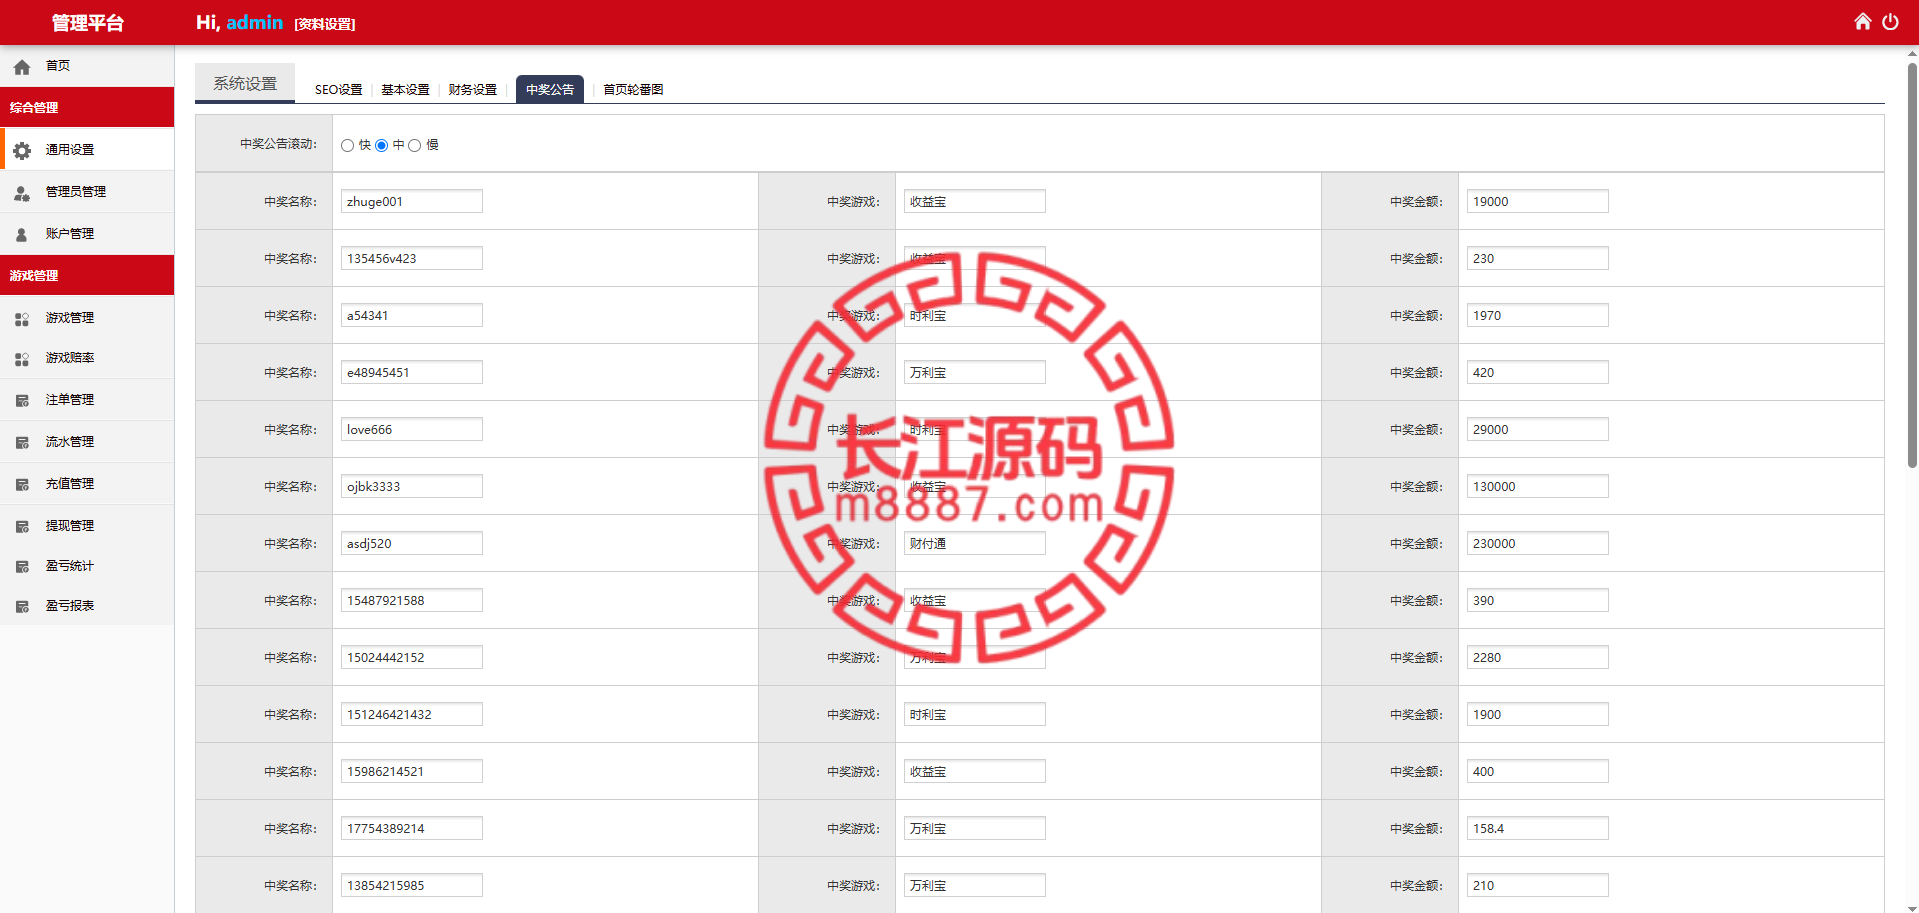Open 管理员管理 in the sidebar

click(76, 192)
